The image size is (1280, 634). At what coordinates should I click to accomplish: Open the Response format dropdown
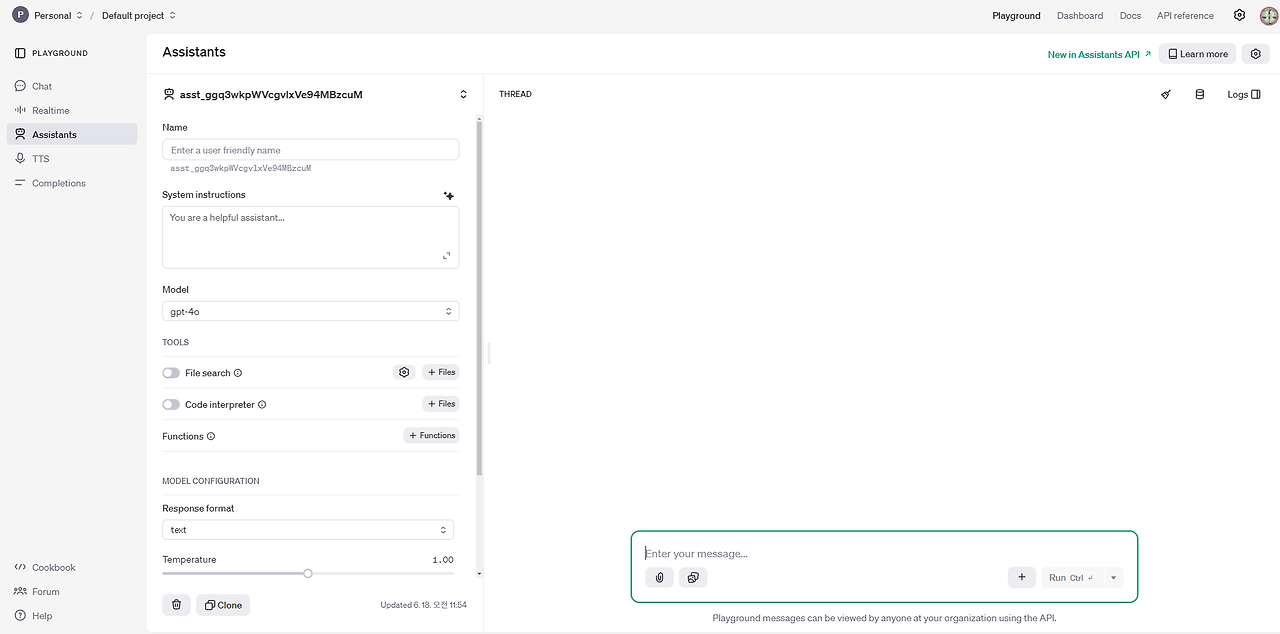click(x=308, y=530)
